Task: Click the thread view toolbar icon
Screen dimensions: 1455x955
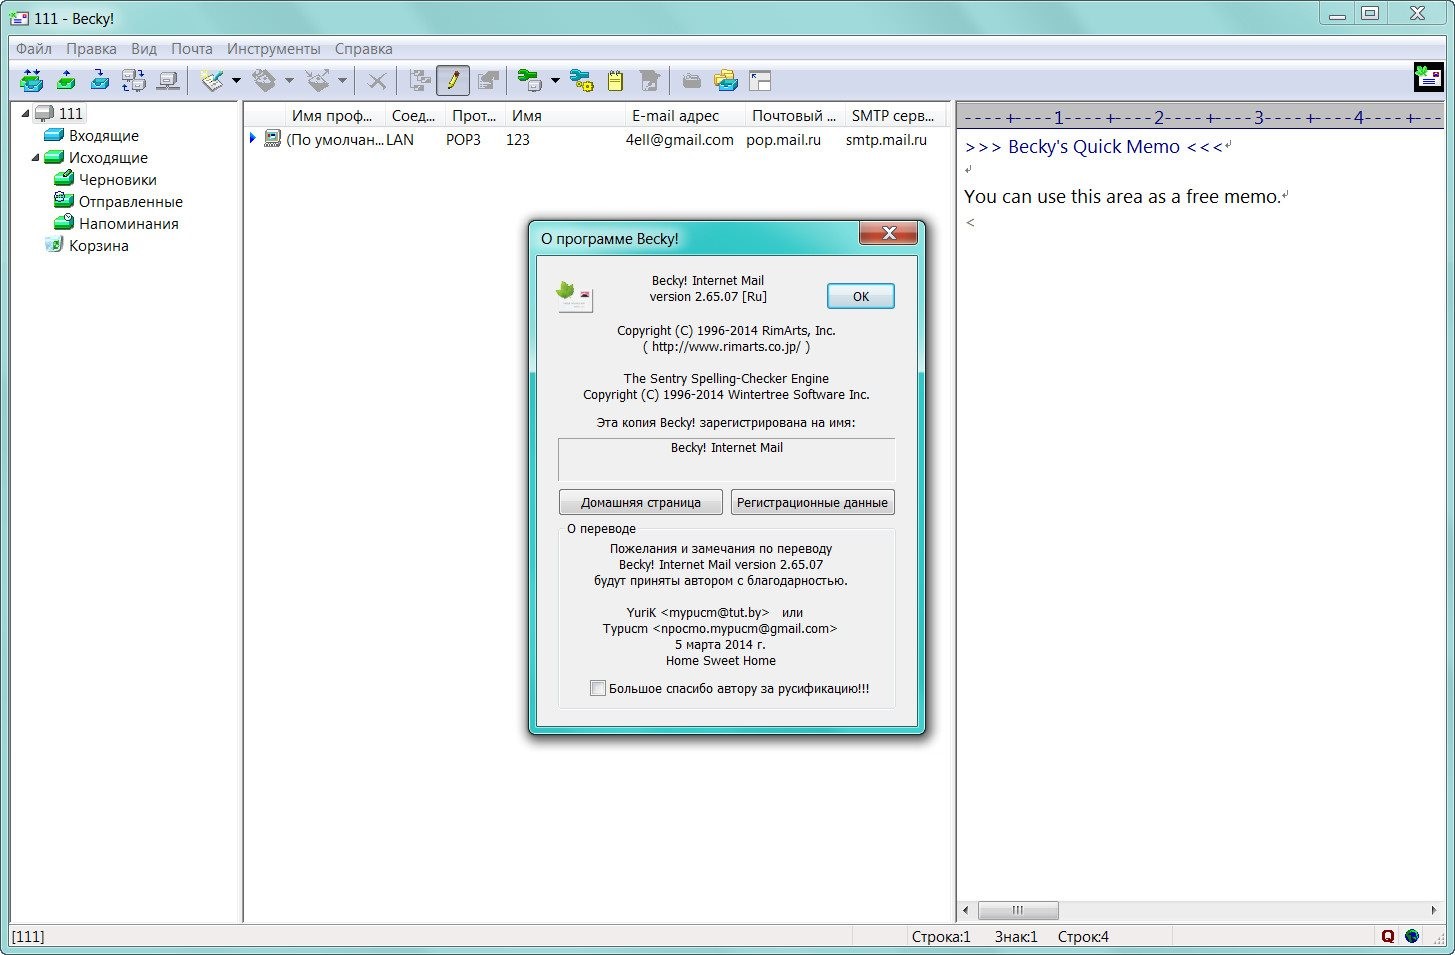Action: [x=420, y=80]
